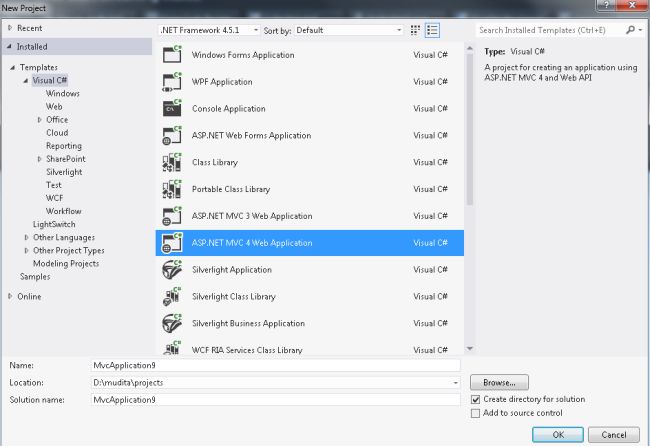The width and height of the screenshot is (650, 446).
Task: Click the template list scrollbar thumb
Action: [470, 130]
